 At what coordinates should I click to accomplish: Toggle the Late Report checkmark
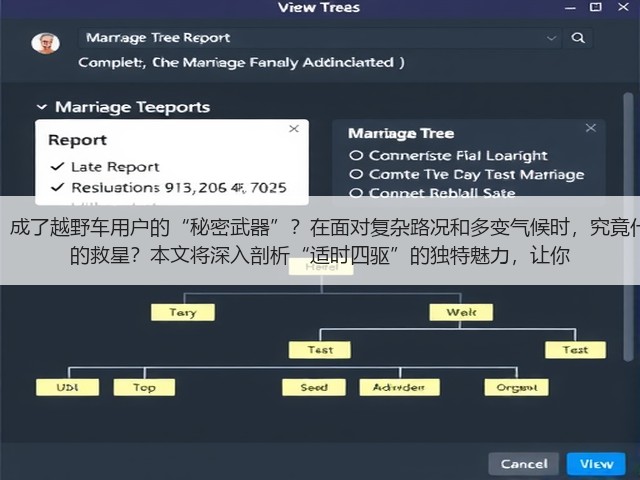[58, 167]
